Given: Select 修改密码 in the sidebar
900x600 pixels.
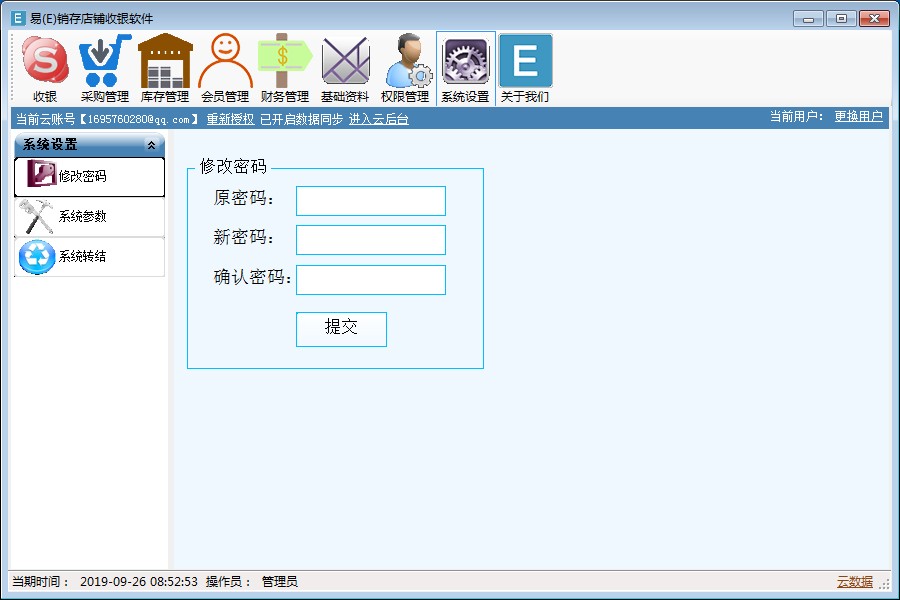Looking at the screenshot, I should tap(90, 177).
